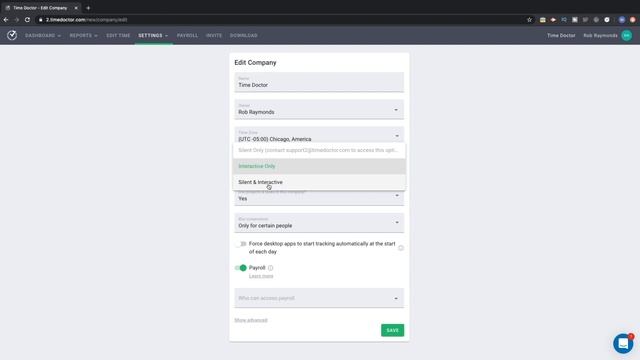Image resolution: width=640 pixels, height=360 pixels.
Task: Open Who can access payroll dropdown
Action: pos(319,298)
